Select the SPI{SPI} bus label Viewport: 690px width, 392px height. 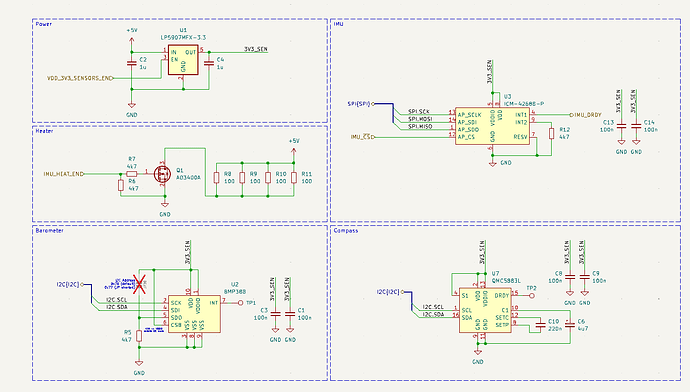point(360,104)
